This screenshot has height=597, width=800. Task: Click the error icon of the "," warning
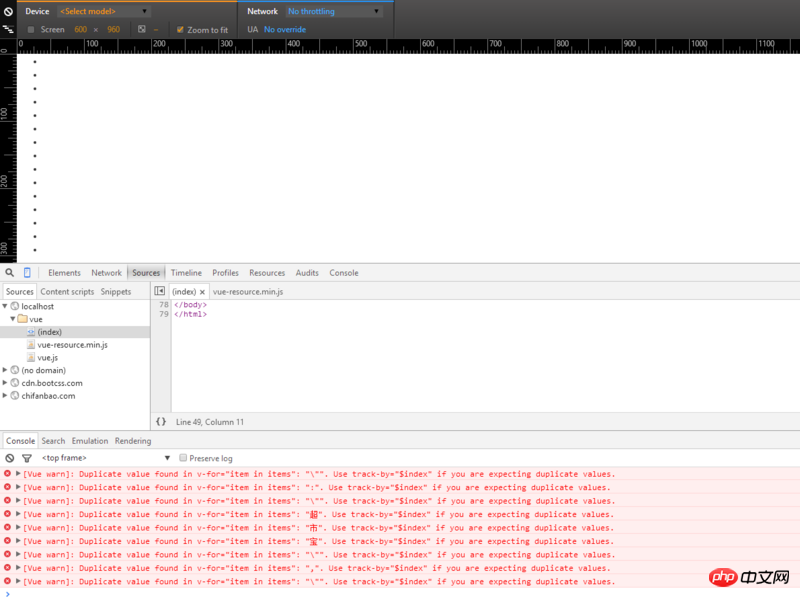(7, 567)
